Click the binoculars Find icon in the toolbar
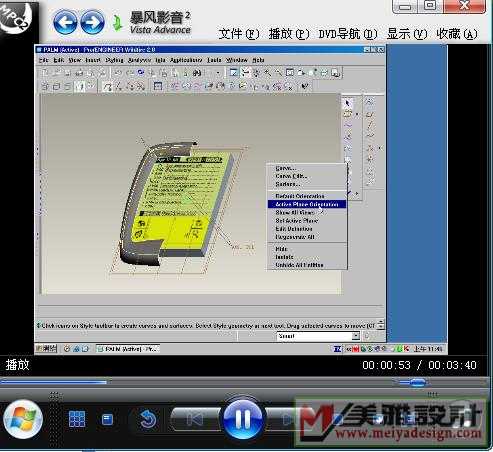 click(x=197, y=72)
